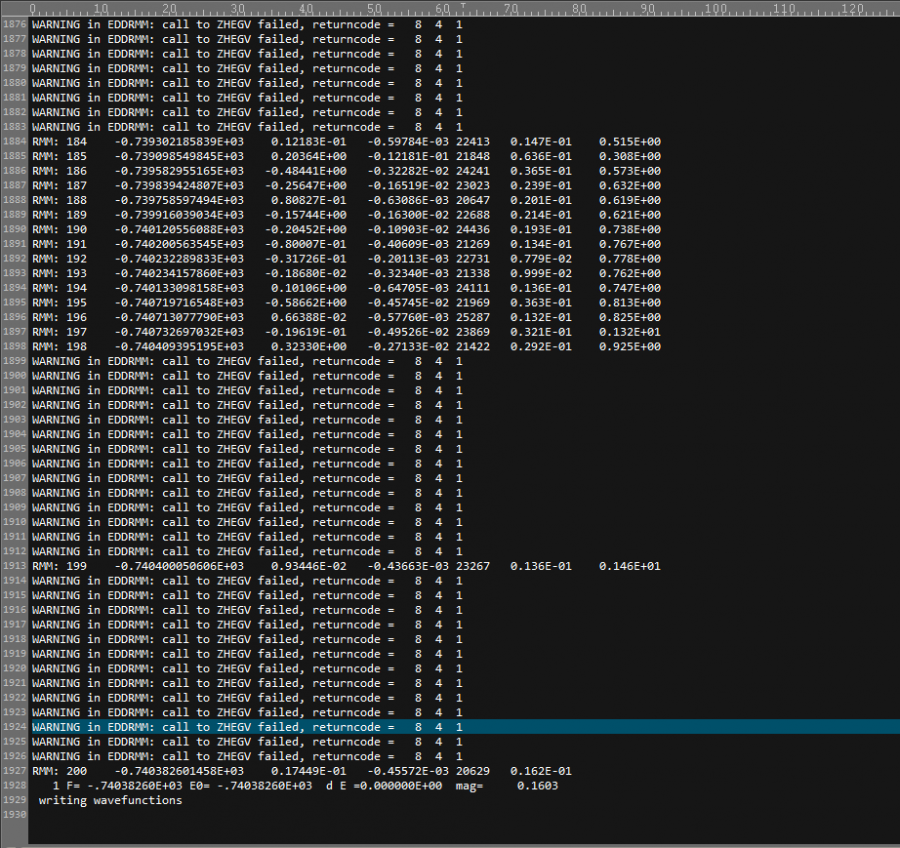Click the value 0.80827E-01
This screenshot has width=900, height=848.
point(309,200)
